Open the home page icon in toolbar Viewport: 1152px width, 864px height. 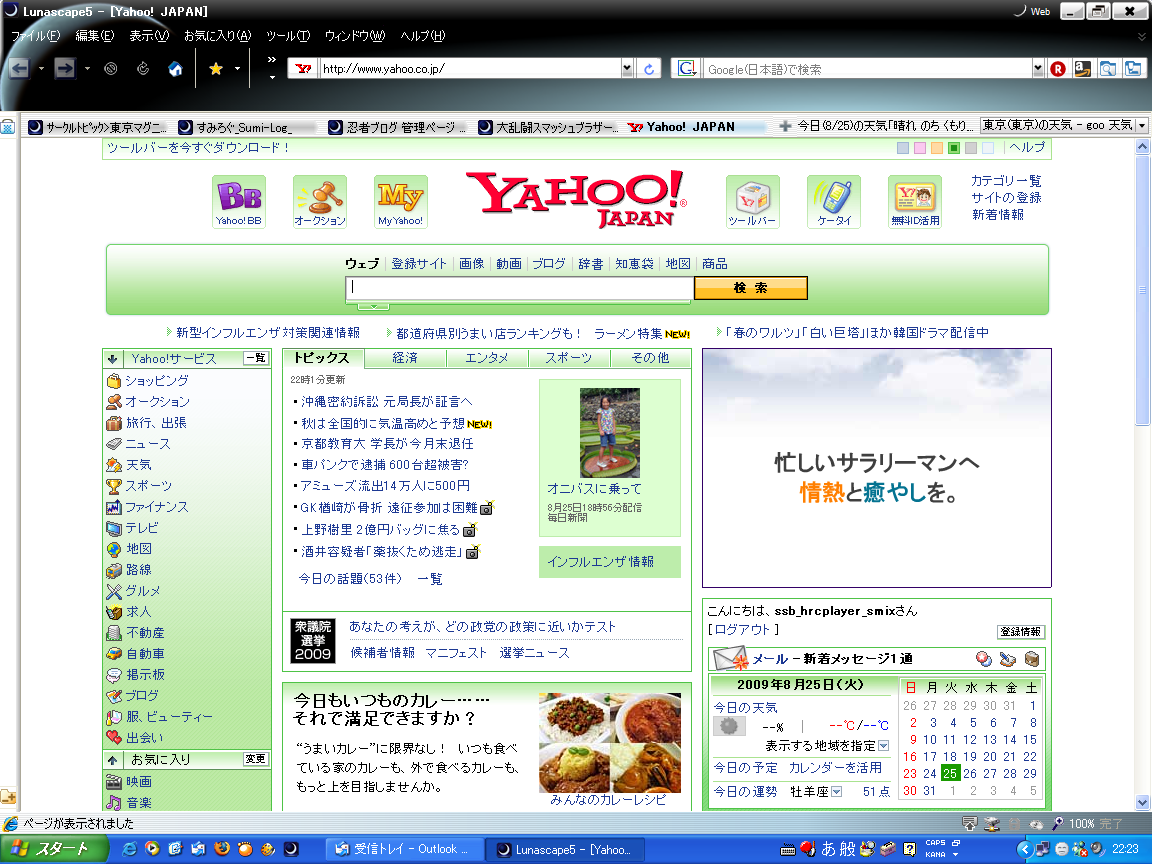tap(176, 69)
